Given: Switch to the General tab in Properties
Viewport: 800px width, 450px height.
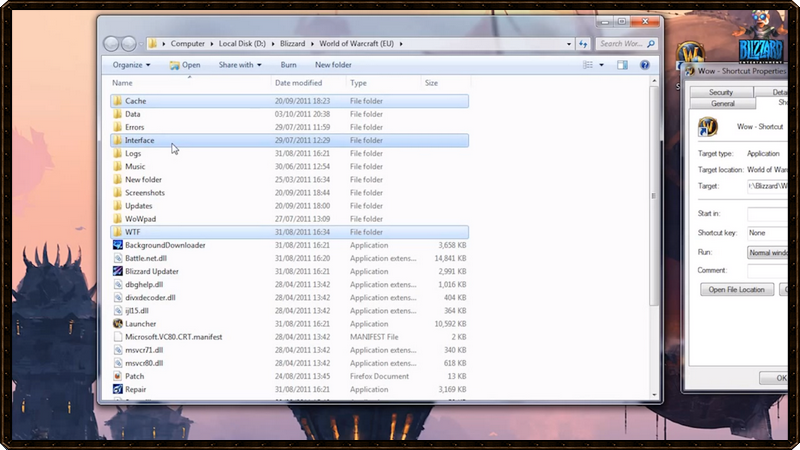Looking at the screenshot, I should 722,103.
